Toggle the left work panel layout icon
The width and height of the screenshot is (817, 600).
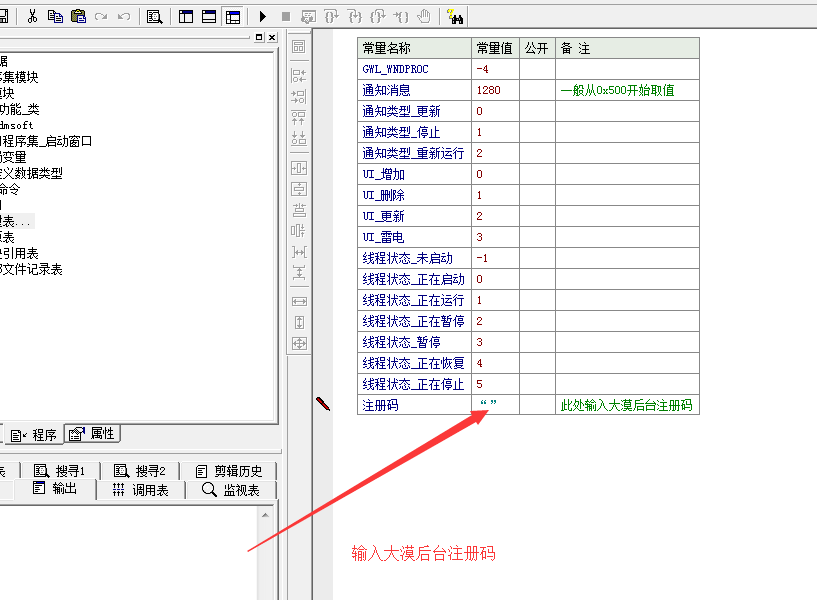pos(186,17)
